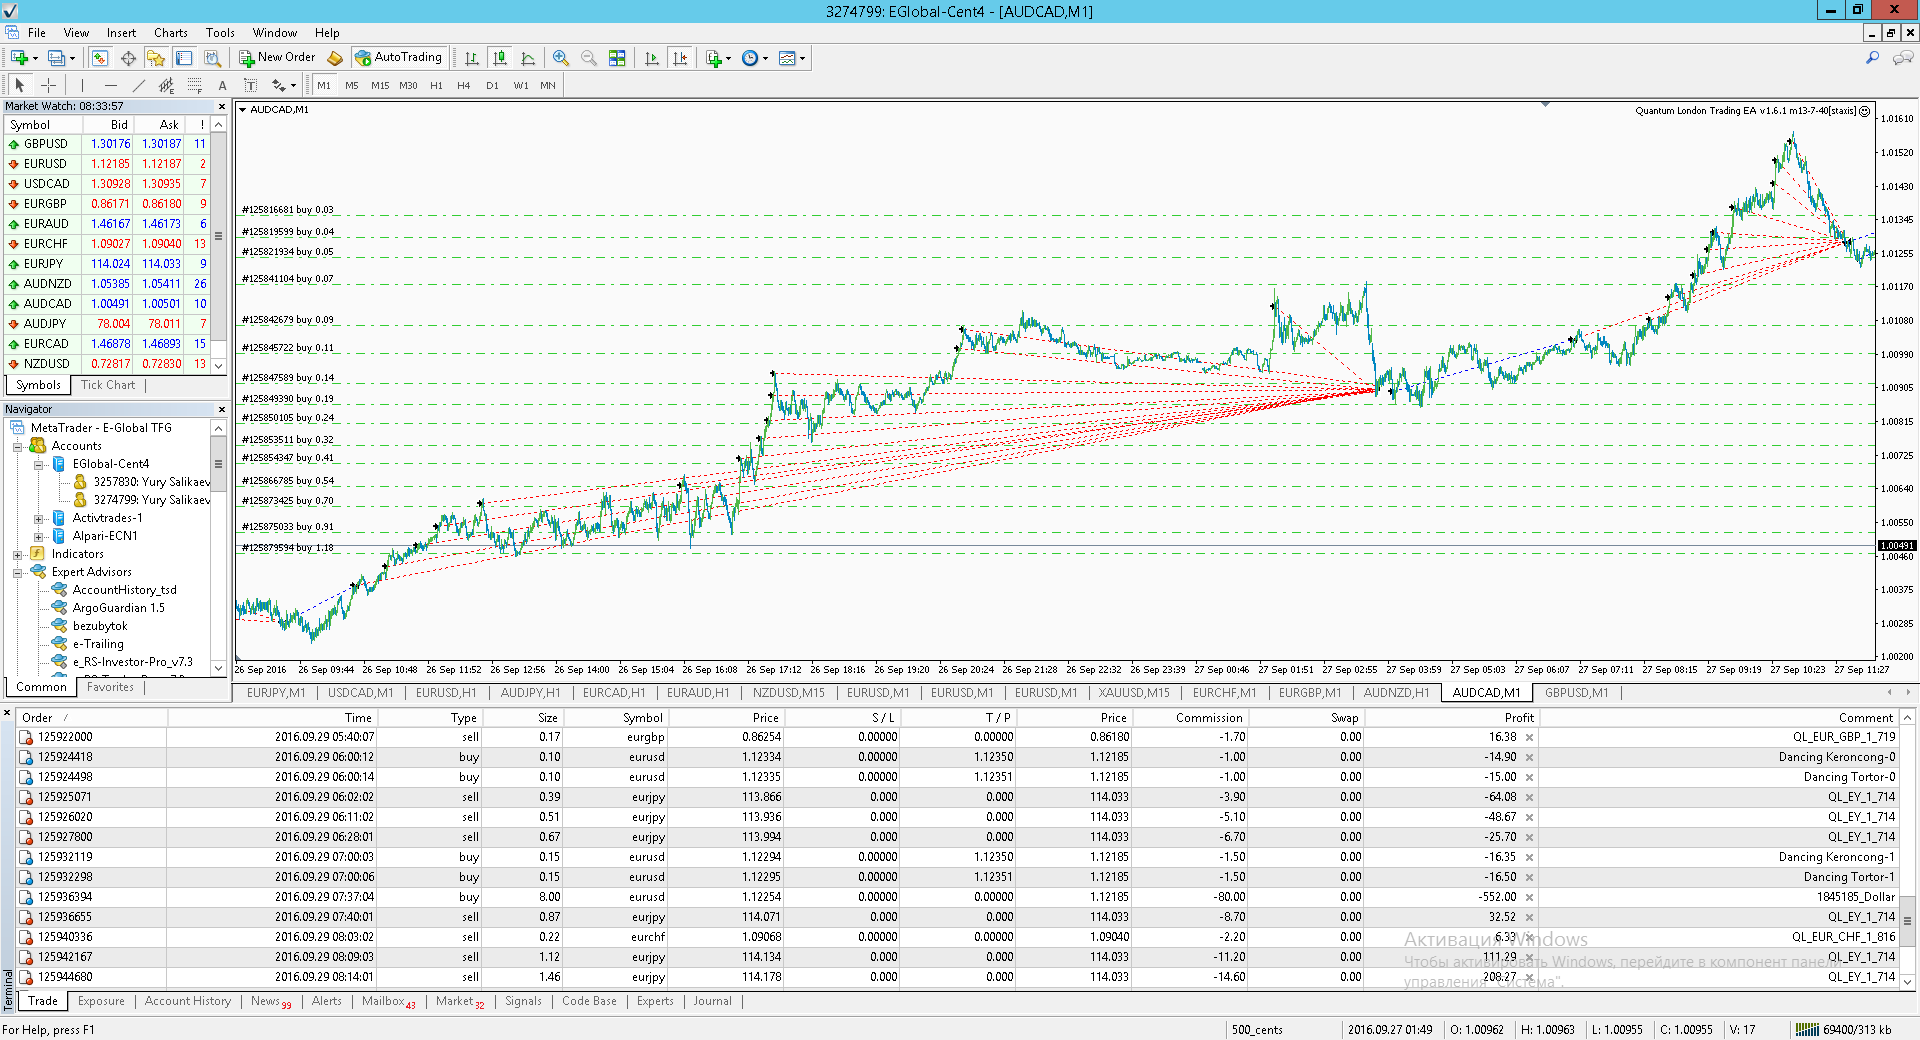Select the trendline drawing tool

pyautogui.click(x=138, y=86)
